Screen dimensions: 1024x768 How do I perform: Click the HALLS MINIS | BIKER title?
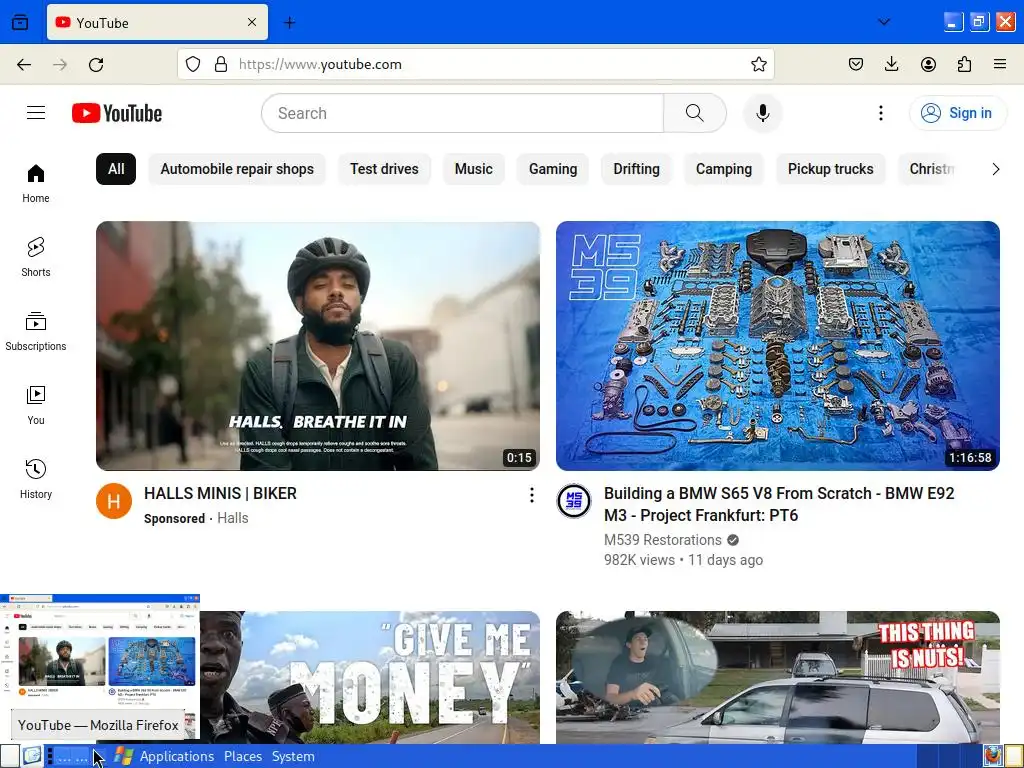pos(220,493)
